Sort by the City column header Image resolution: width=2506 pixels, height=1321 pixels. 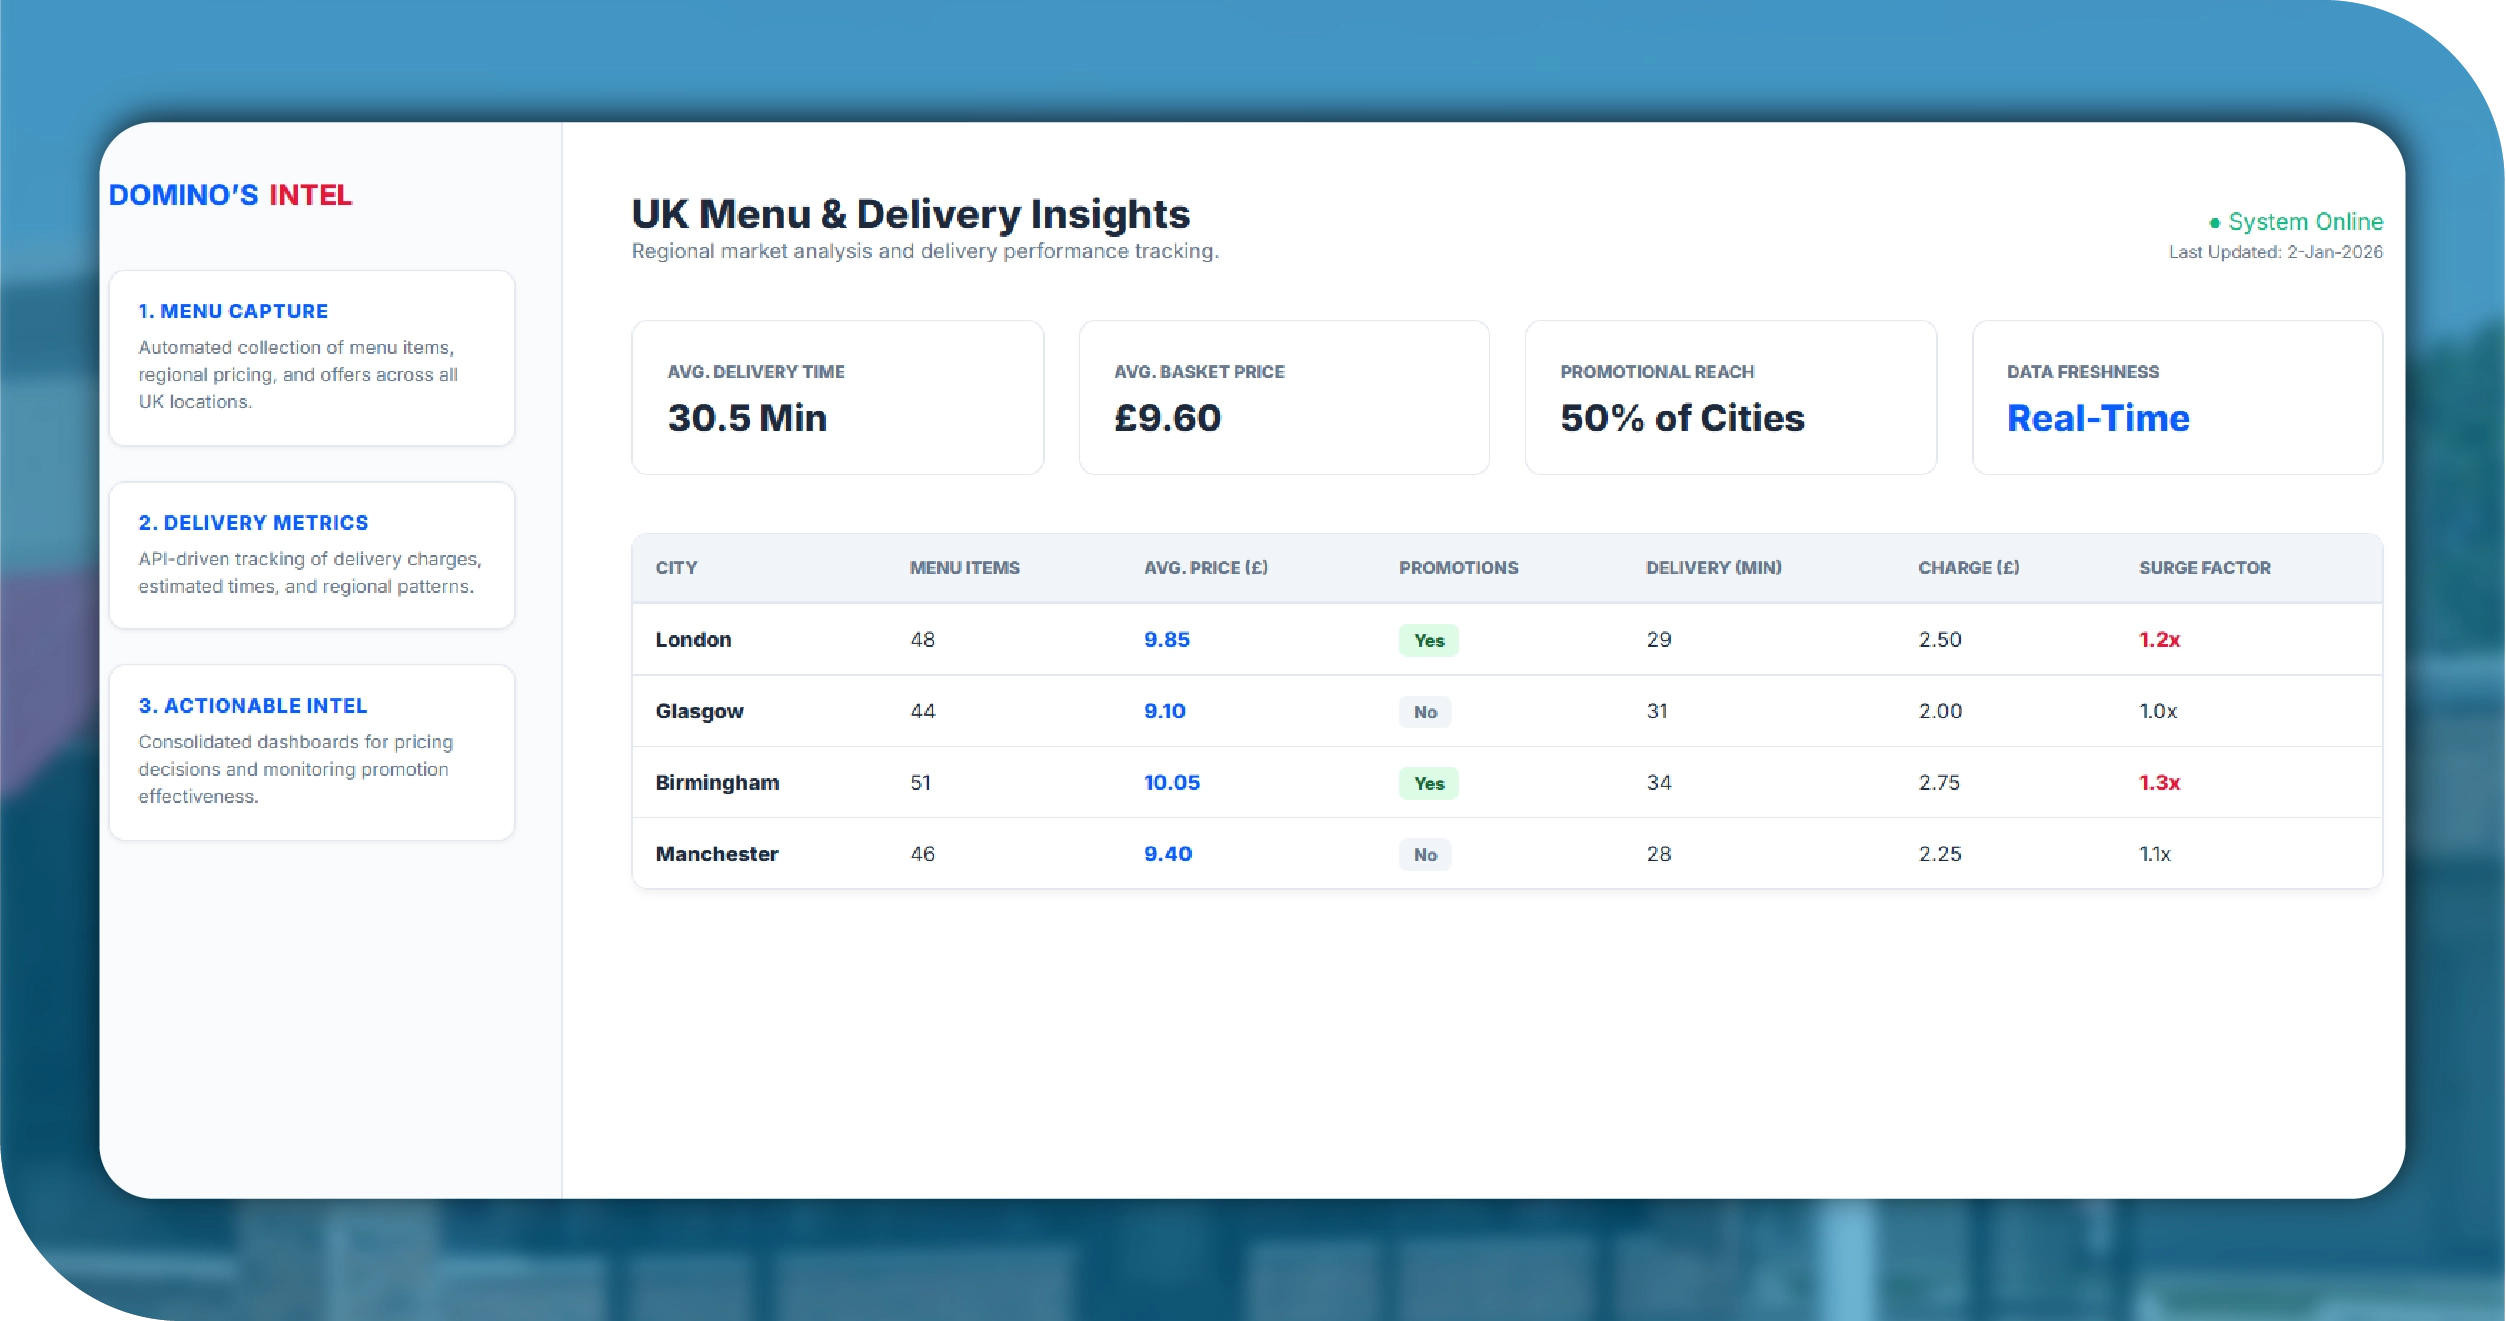(x=676, y=567)
